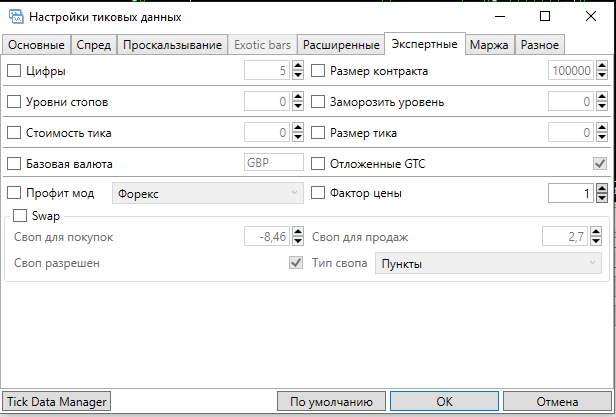Screen dimensions: 616x417
Task: Open the Профит мод Форекс dropdown
Action: 208,193
